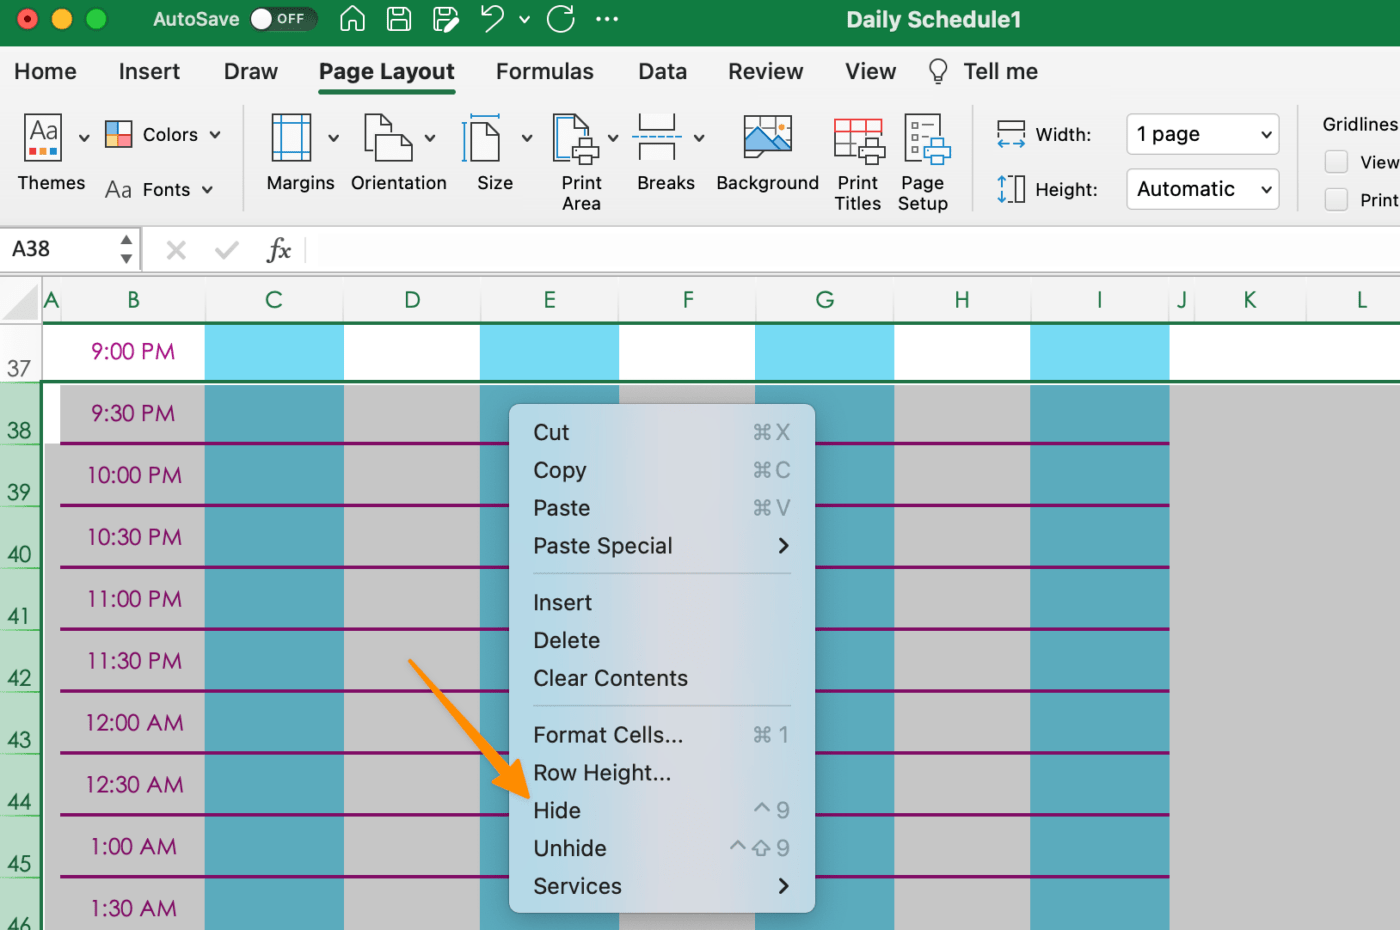Image resolution: width=1400 pixels, height=930 pixels.
Task: Expand the Height Automatic dropdown
Action: point(1203,189)
